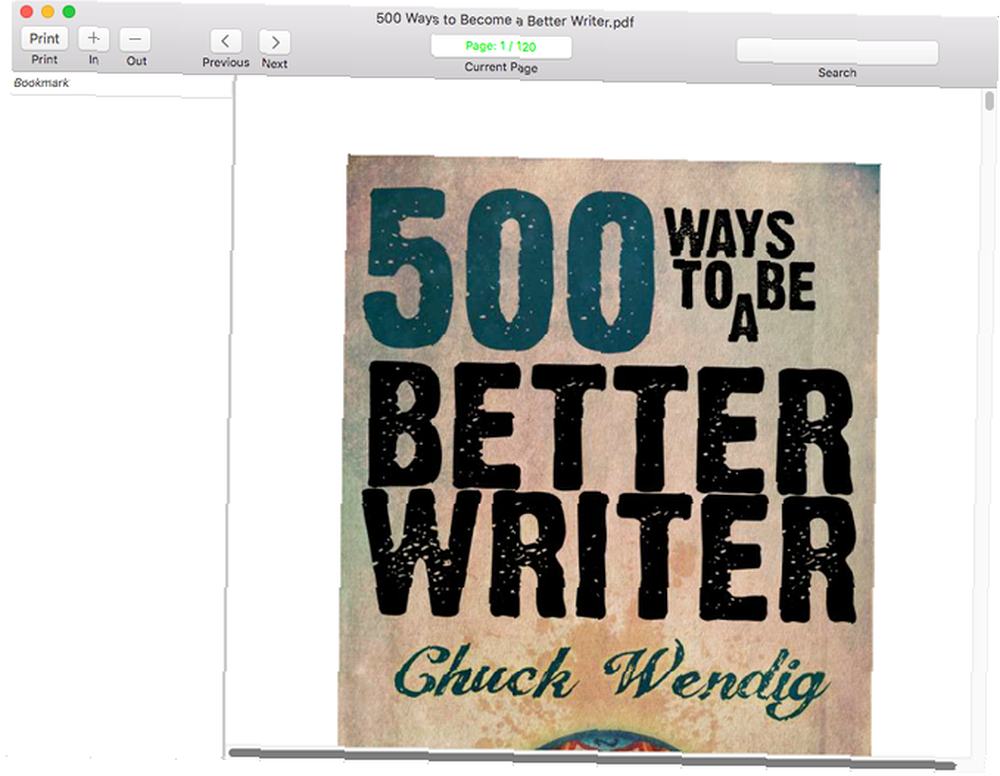The width and height of the screenshot is (1000, 776).
Task: Click the horizontal scrollbar at the bottom
Action: pyautogui.click(x=592, y=759)
